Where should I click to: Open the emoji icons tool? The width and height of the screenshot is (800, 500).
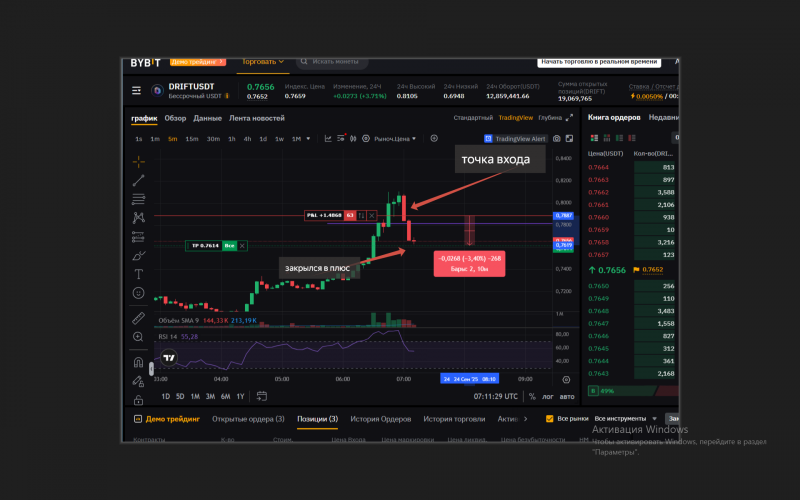tap(138, 293)
